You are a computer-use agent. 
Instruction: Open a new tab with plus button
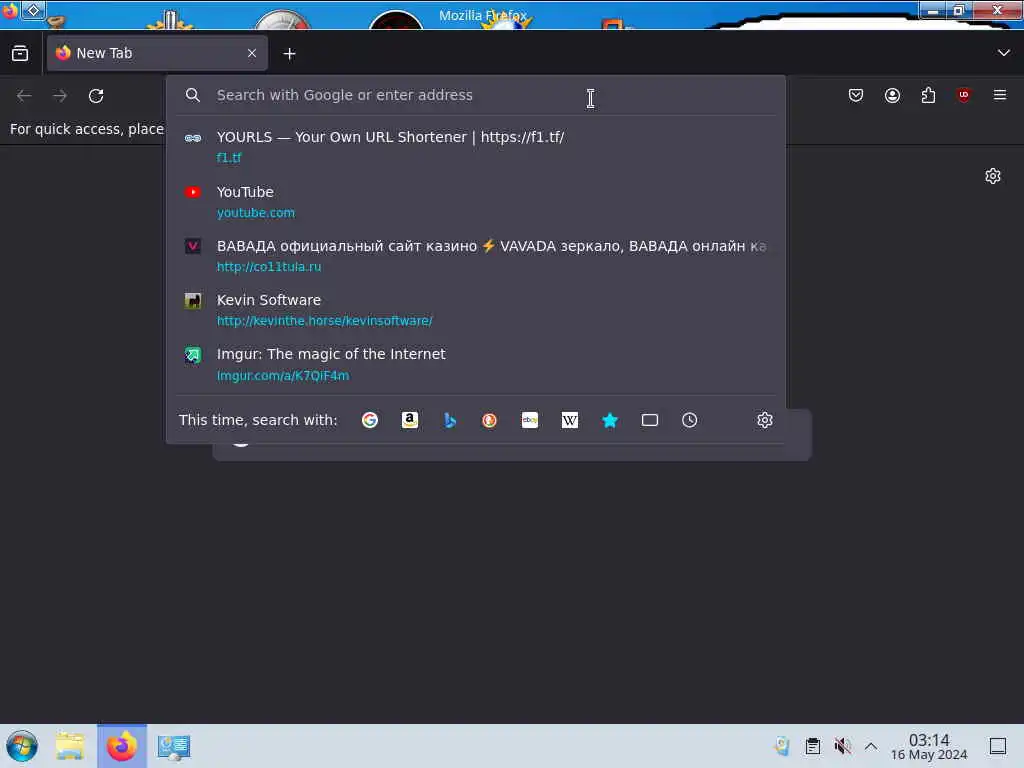point(289,54)
